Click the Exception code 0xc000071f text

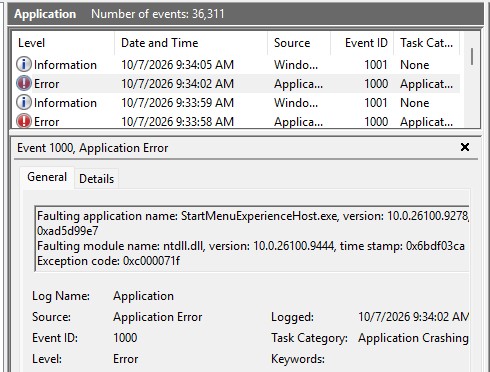[108, 261]
